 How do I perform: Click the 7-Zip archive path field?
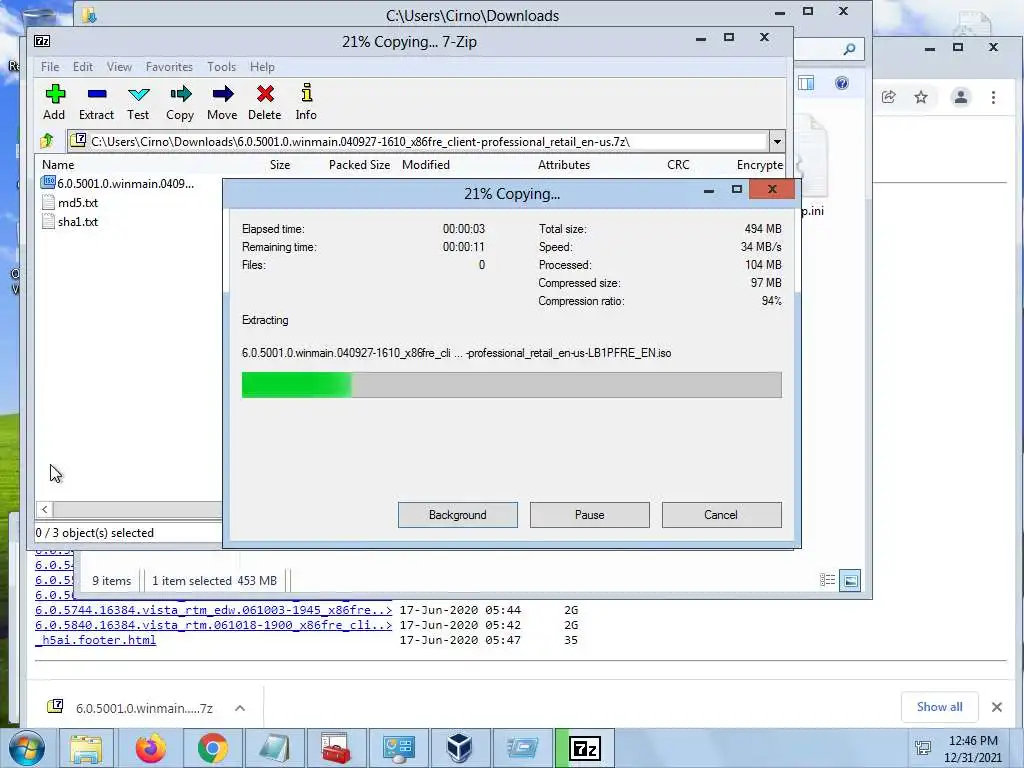pyautogui.click(x=418, y=141)
